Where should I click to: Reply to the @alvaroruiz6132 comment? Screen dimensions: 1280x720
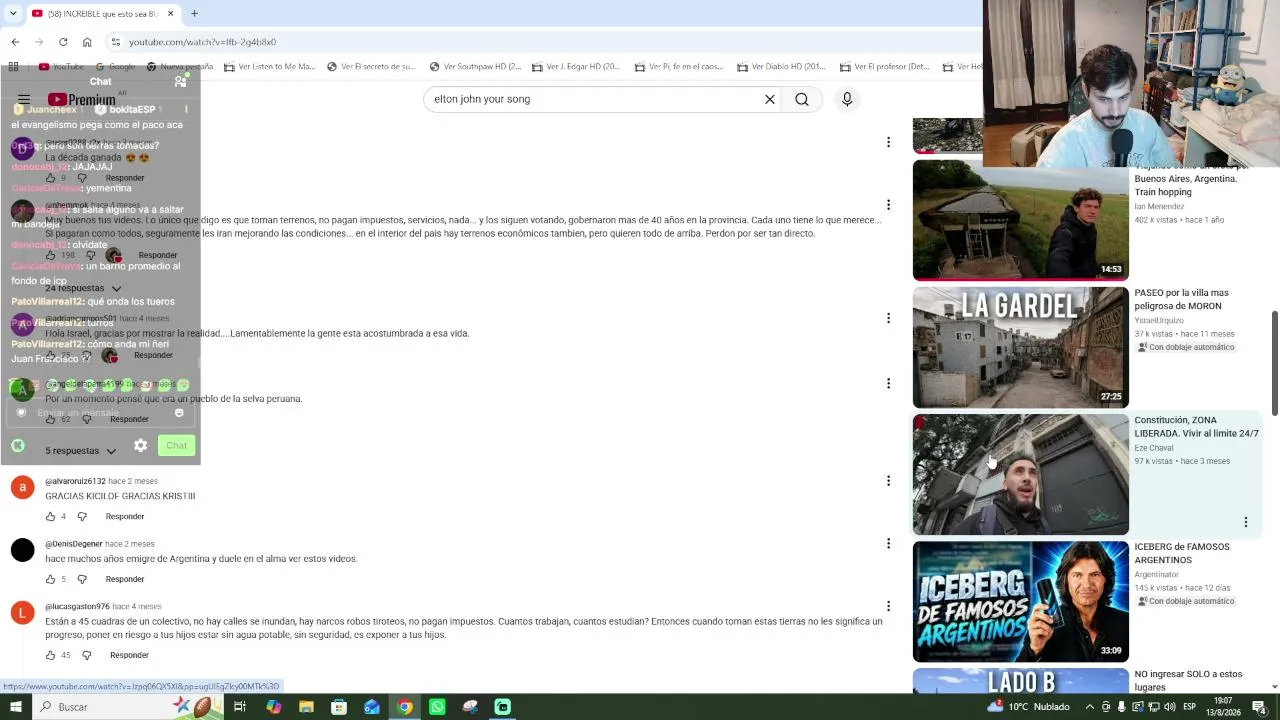click(125, 516)
